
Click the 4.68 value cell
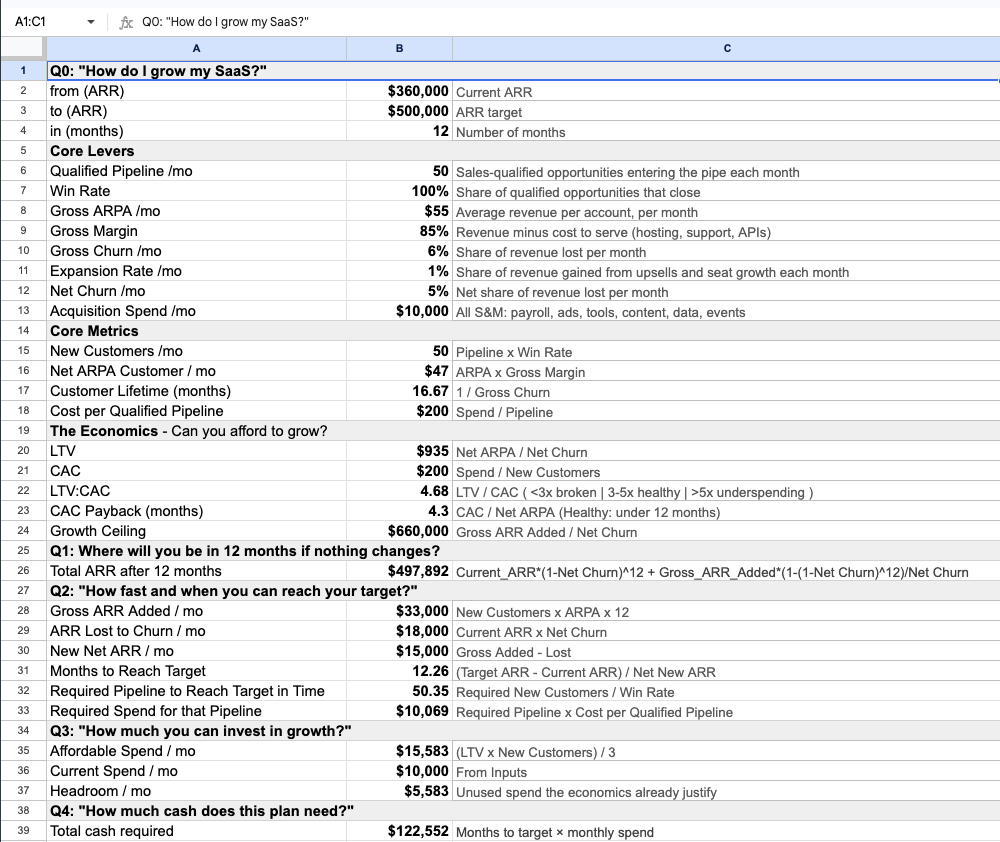399,491
